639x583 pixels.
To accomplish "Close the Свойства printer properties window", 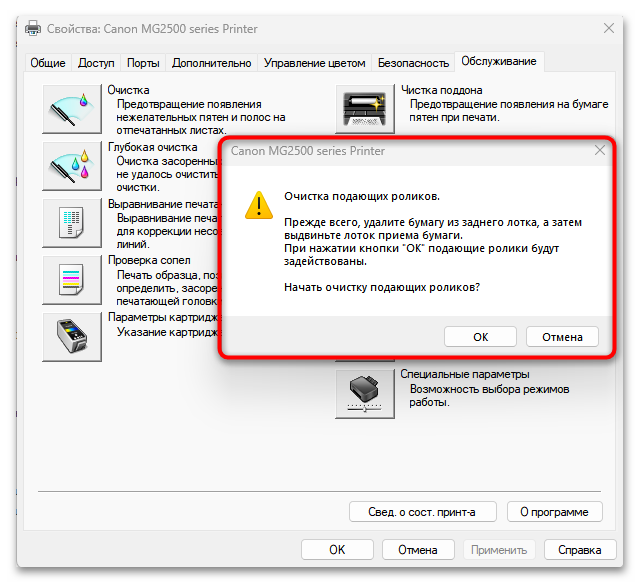I will click(x=609, y=29).
